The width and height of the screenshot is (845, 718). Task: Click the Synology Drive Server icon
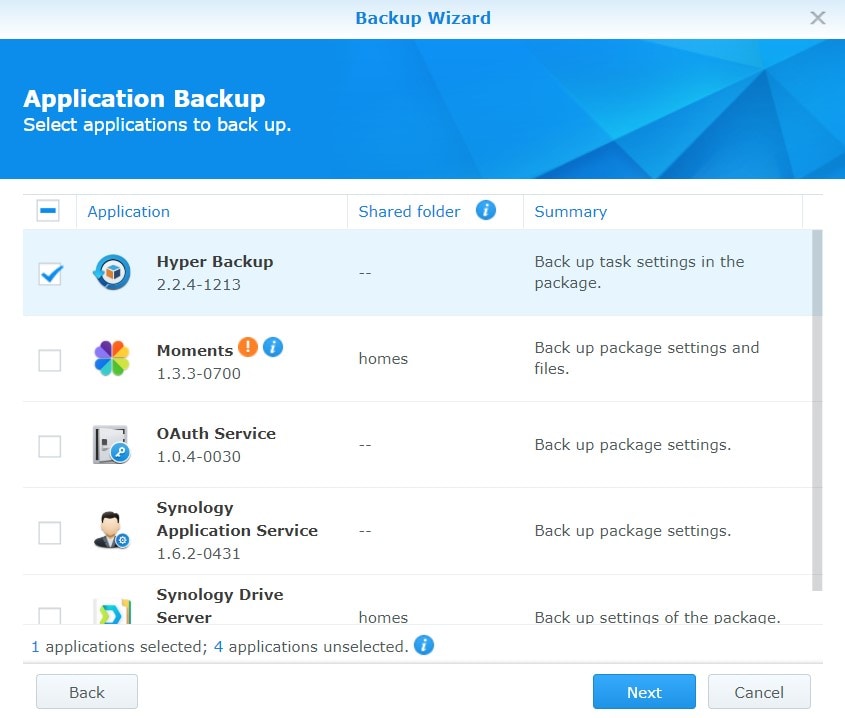[113, 611]
